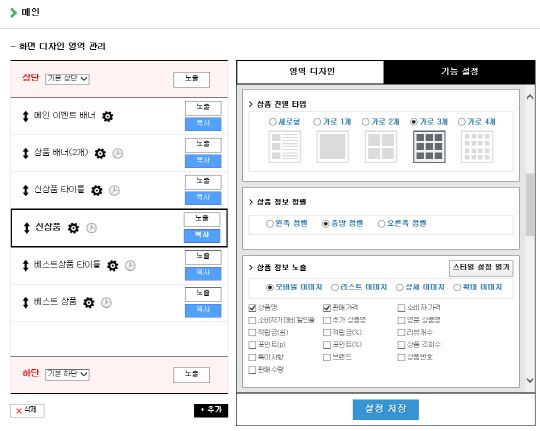This screenshot has width=540, height=431.
Task: Select the 세로형 radio option
Action: [272, 122]
